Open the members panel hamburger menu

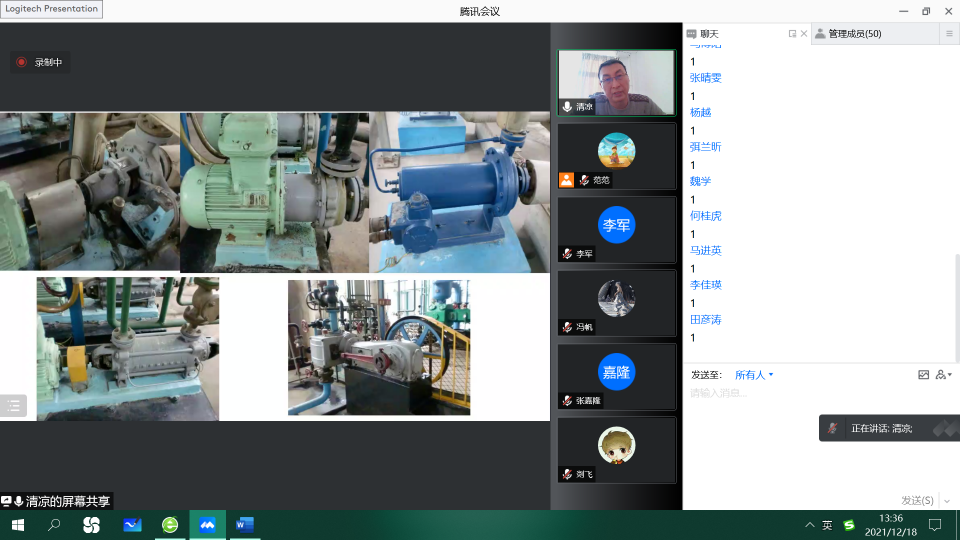coord(950,34)
